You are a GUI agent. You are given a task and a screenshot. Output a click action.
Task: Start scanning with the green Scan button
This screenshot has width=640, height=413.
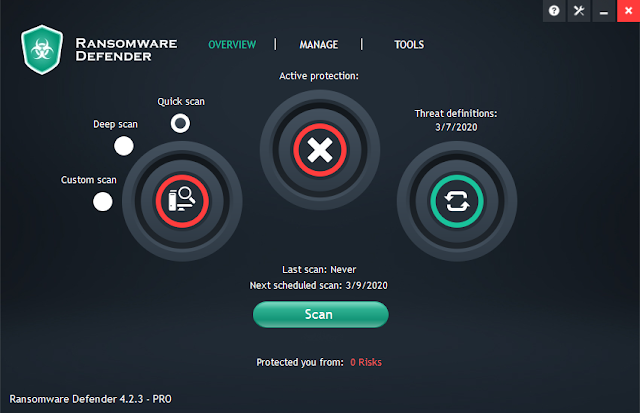point(320,314)
